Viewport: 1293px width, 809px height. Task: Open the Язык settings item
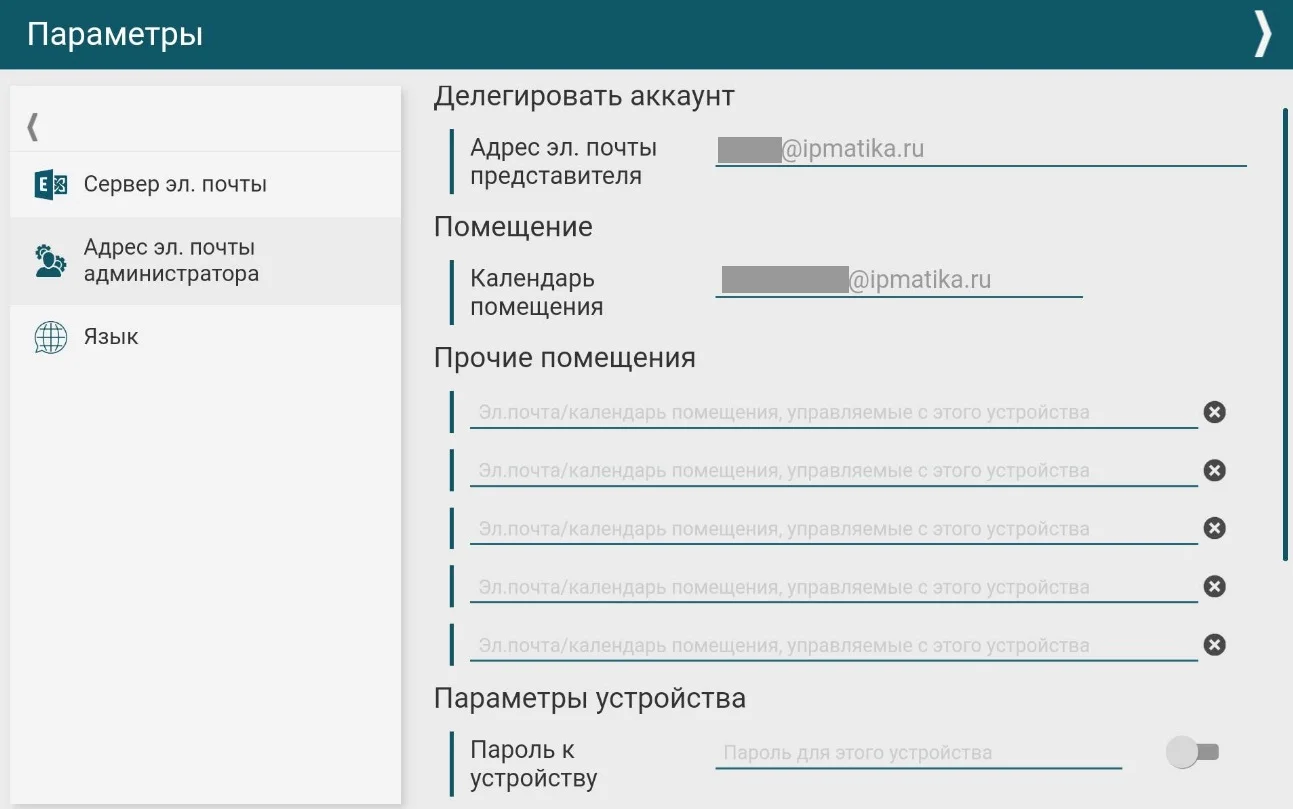(111, 337)
